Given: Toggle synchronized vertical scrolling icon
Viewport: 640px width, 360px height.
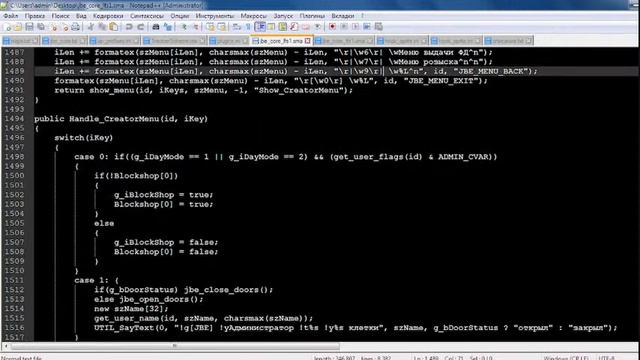Looking at the screenshot, I should [211, 27].
